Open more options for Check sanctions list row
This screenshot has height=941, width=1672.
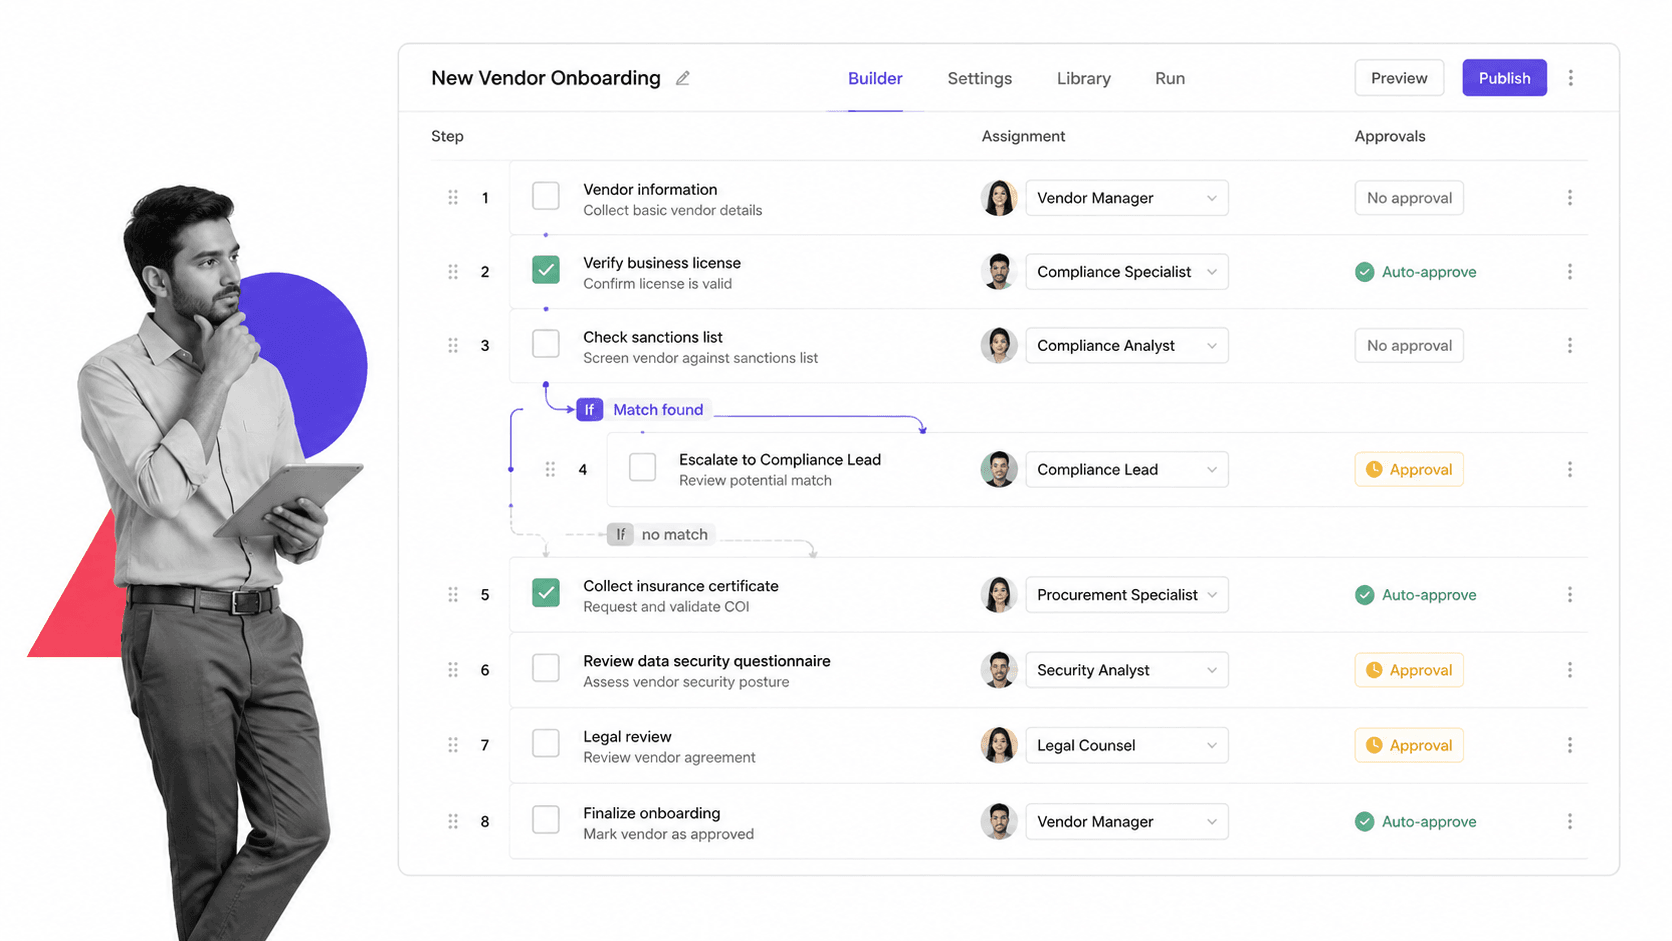pos(1569,345)
